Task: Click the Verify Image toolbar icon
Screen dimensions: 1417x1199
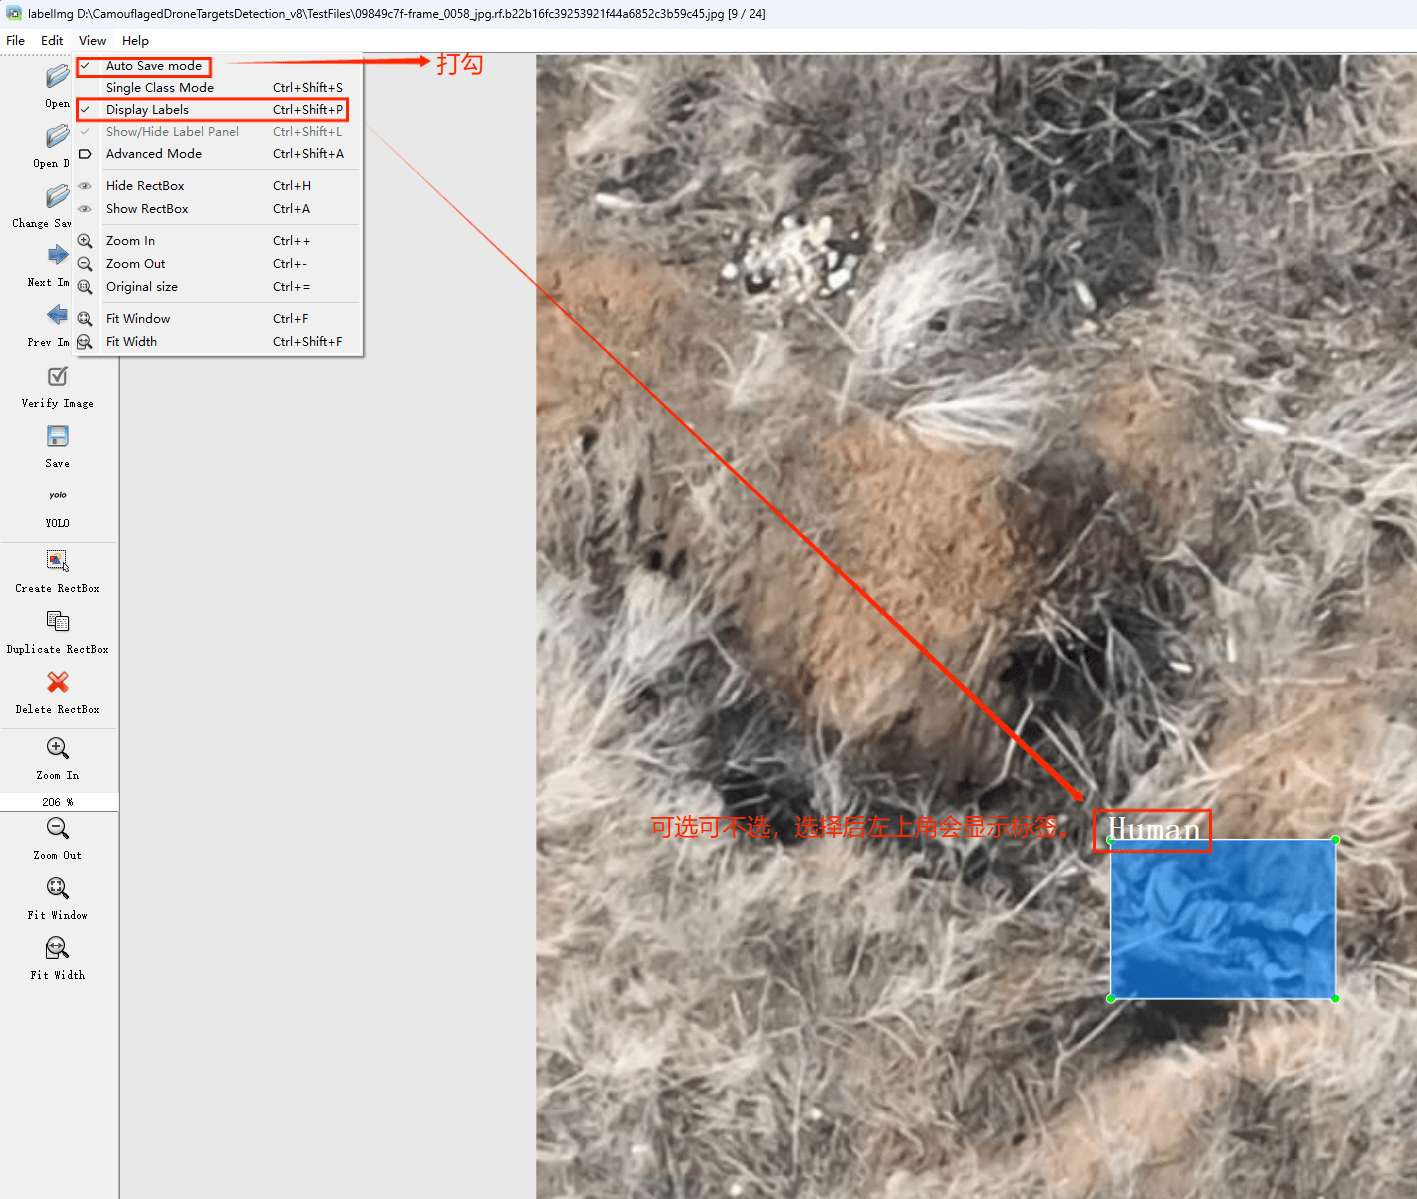Action: point(58,377)
